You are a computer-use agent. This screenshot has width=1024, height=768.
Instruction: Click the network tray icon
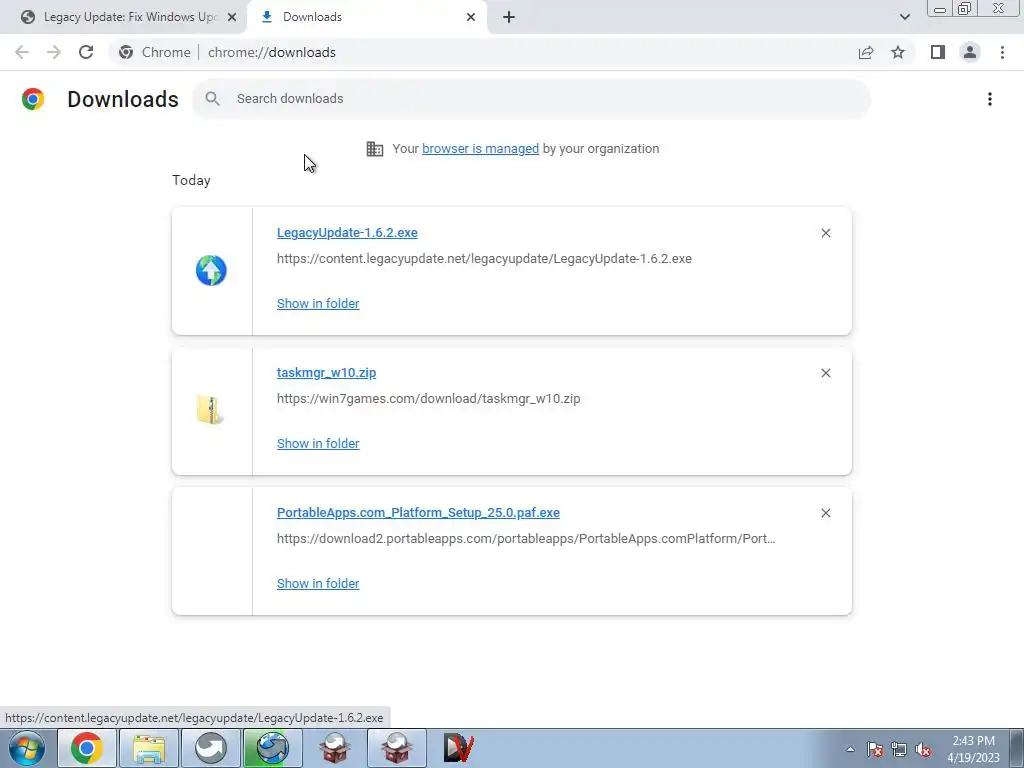point(899,749)
